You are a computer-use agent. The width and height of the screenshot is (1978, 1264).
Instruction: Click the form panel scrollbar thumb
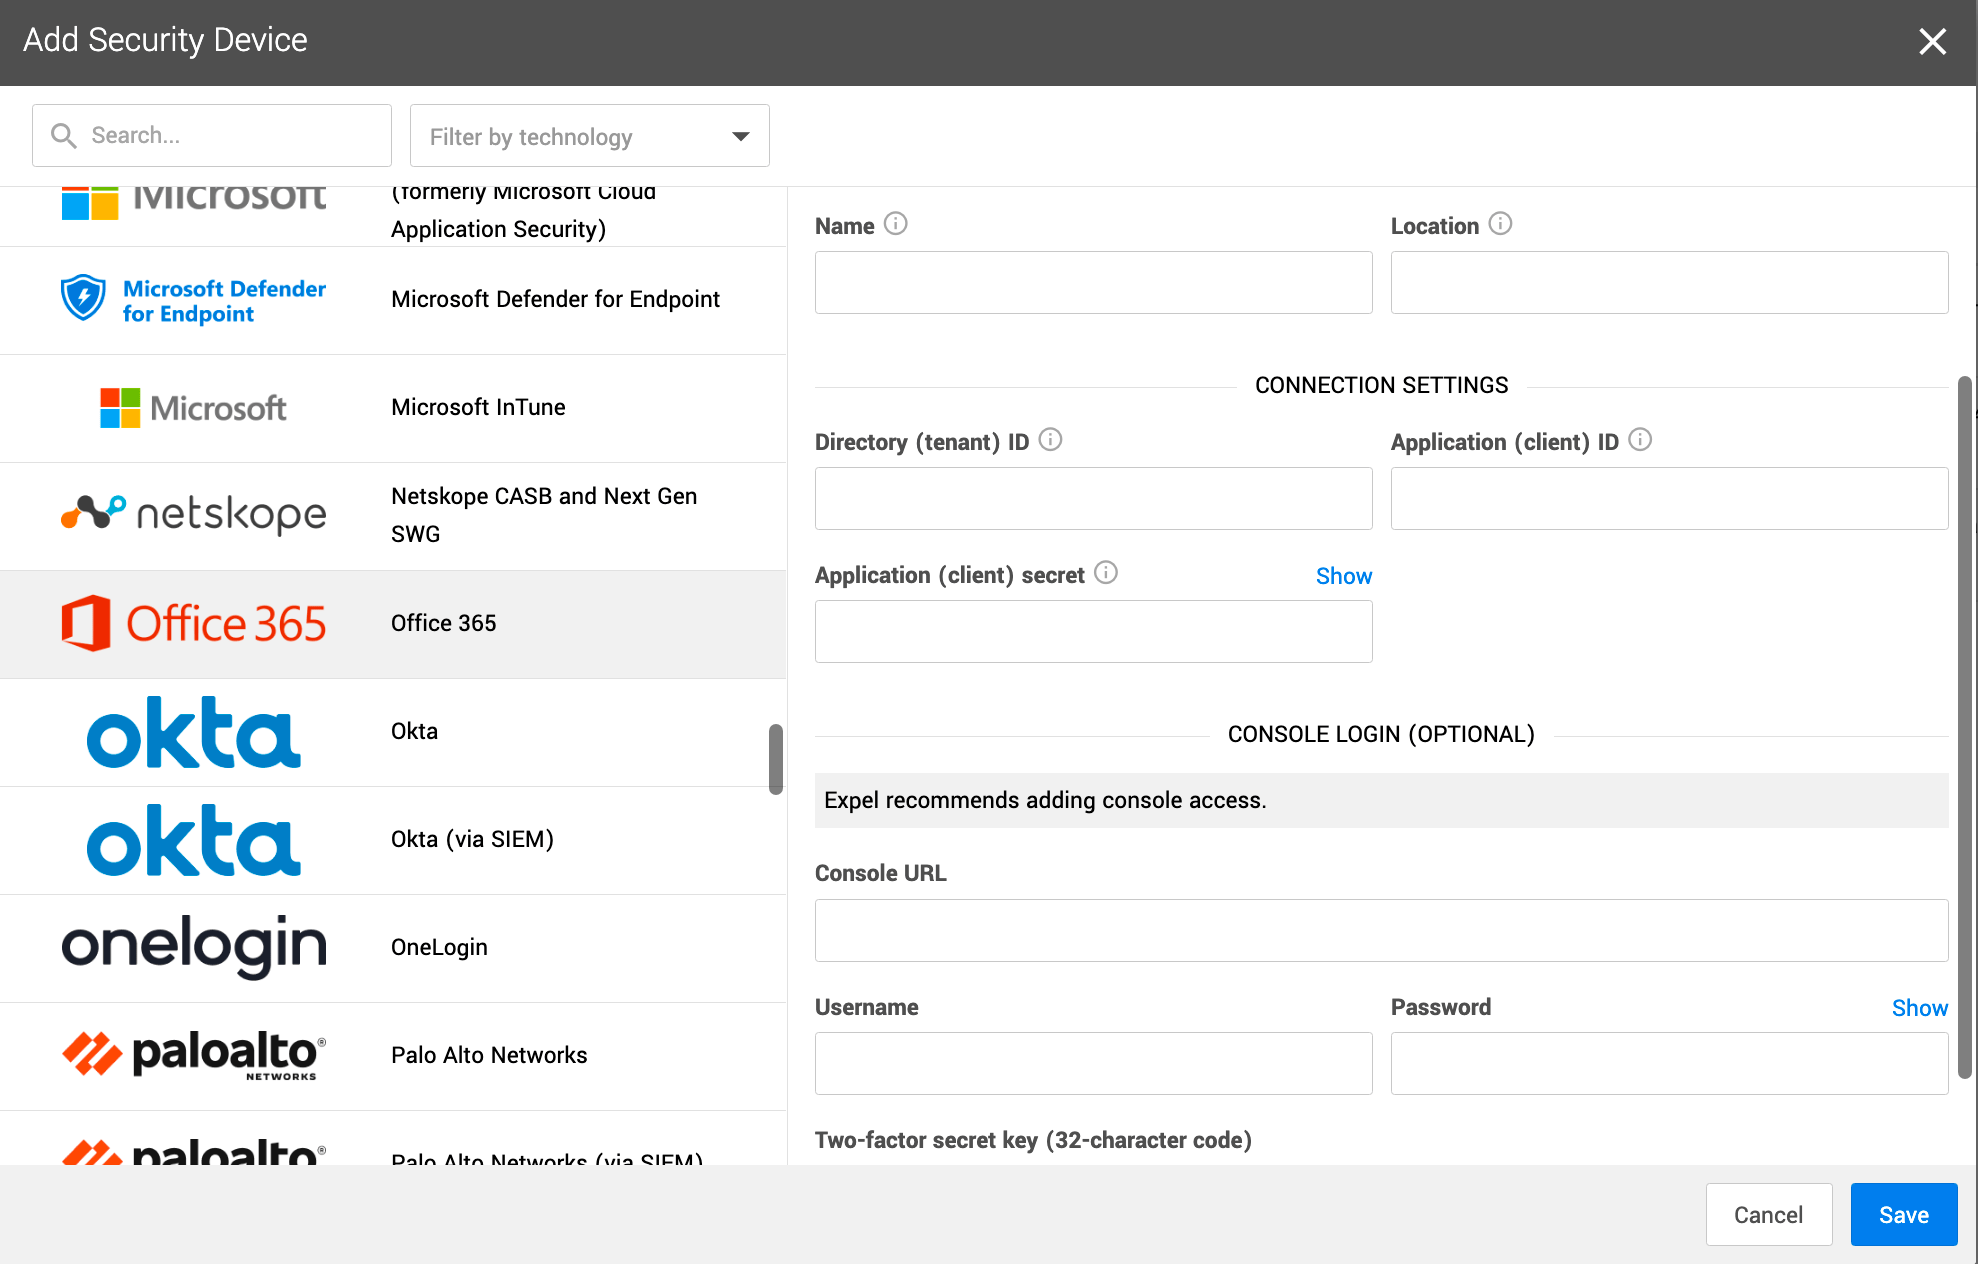pos(1964,728)
